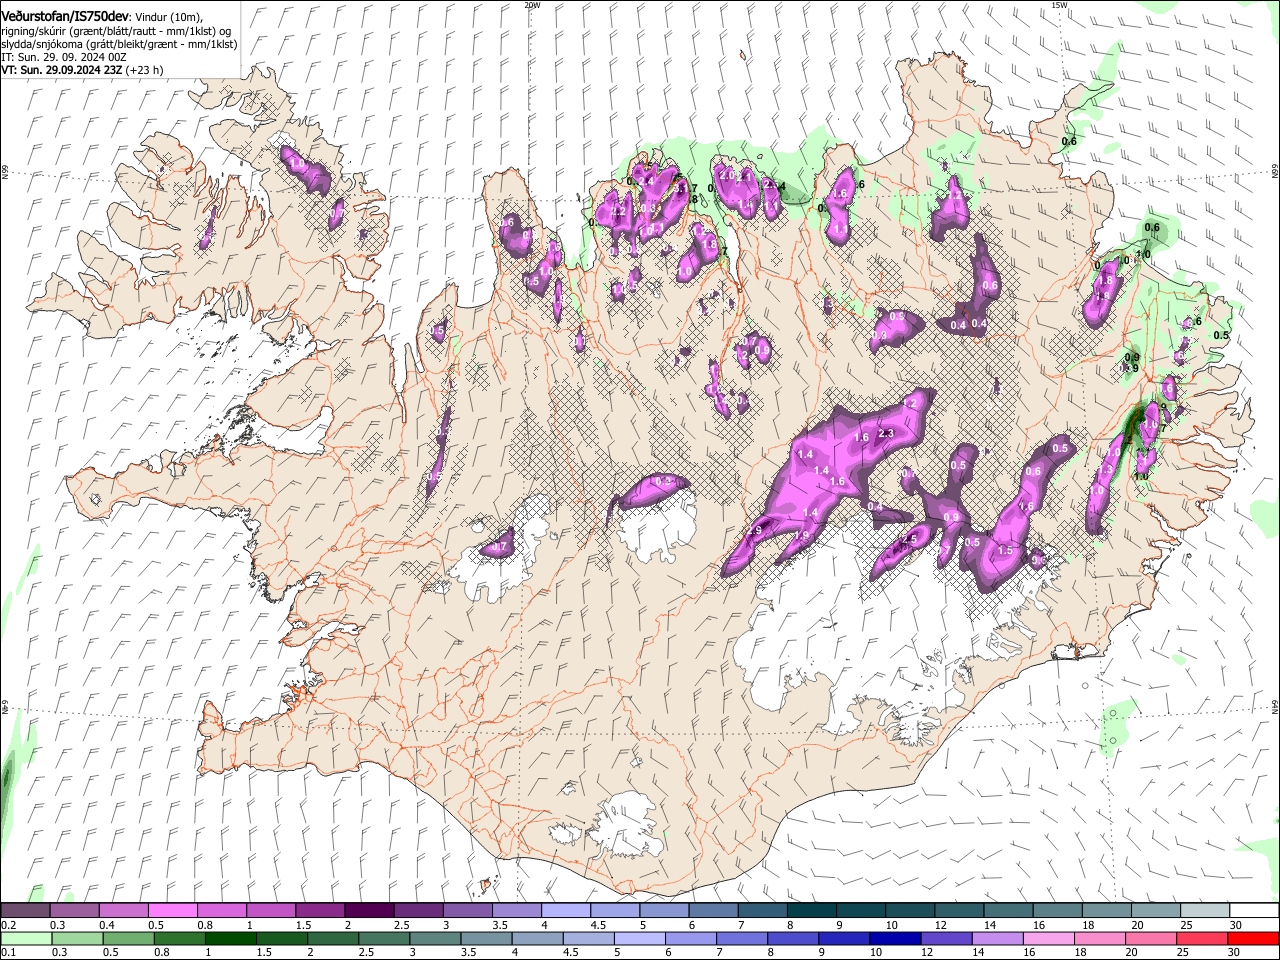Click the dark teal 8 swatch, upper legend
This screenshot has height=960, width=1280.
[810, 911]
